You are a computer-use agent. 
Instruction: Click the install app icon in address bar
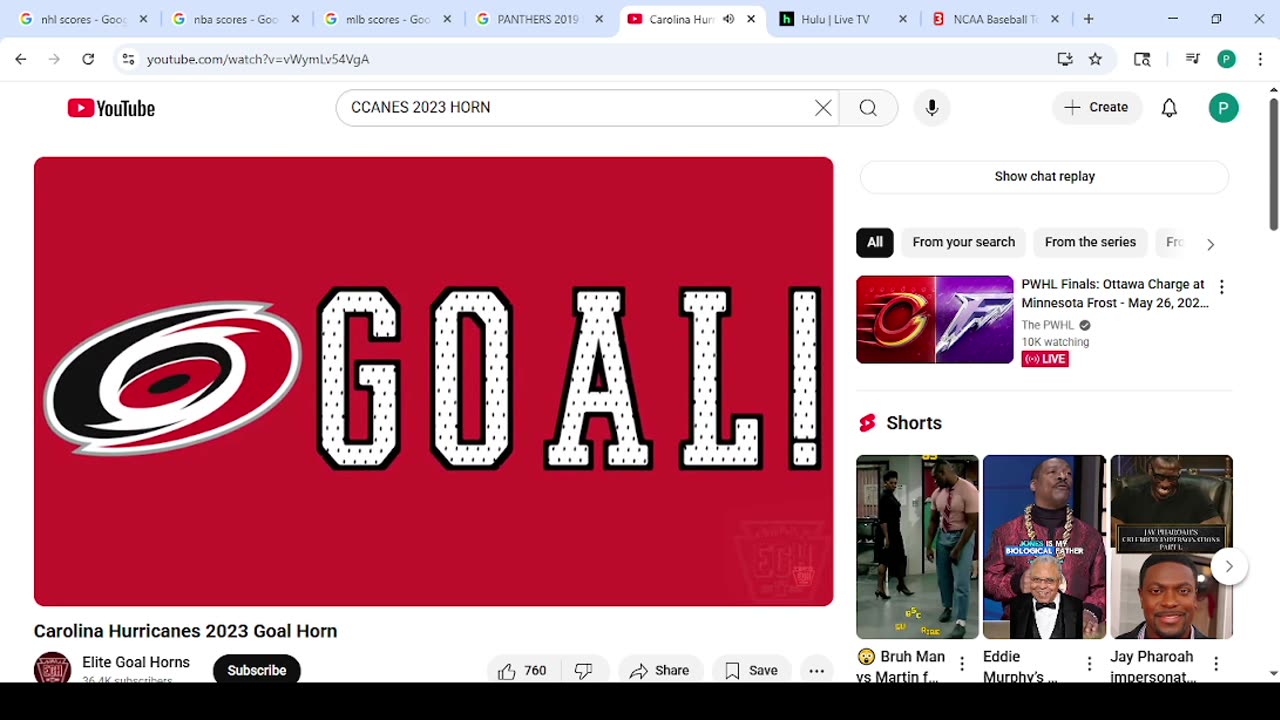coord(1065,59)
